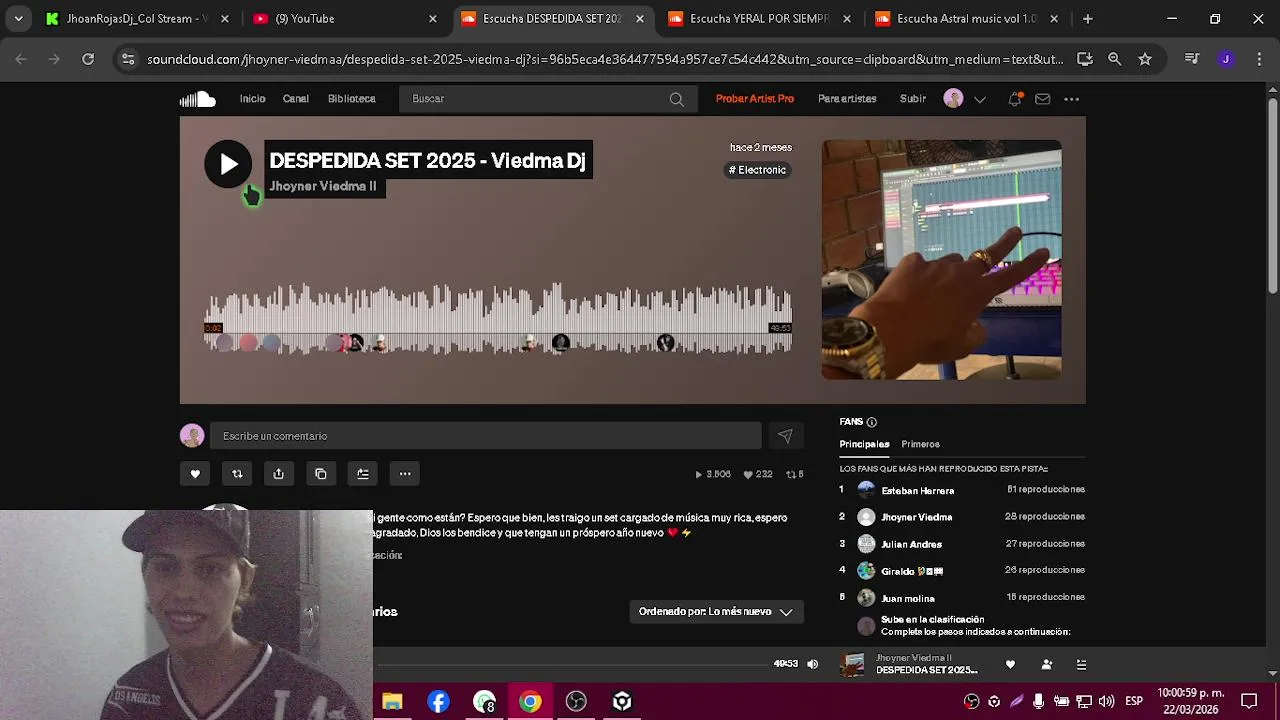Focus the Escribe un comentario field
Image resolution: width=1280 pixels, height=720 pixels.
click(485, 436)
